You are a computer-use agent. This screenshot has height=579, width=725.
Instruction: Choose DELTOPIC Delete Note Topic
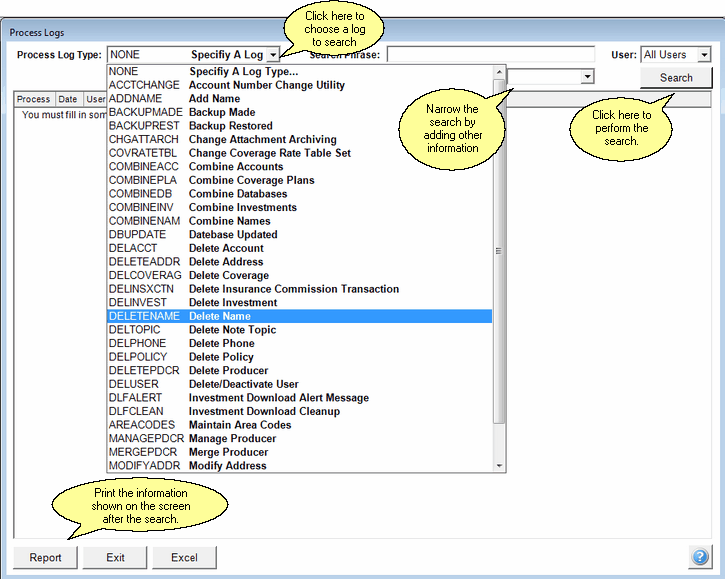[300, 330]
